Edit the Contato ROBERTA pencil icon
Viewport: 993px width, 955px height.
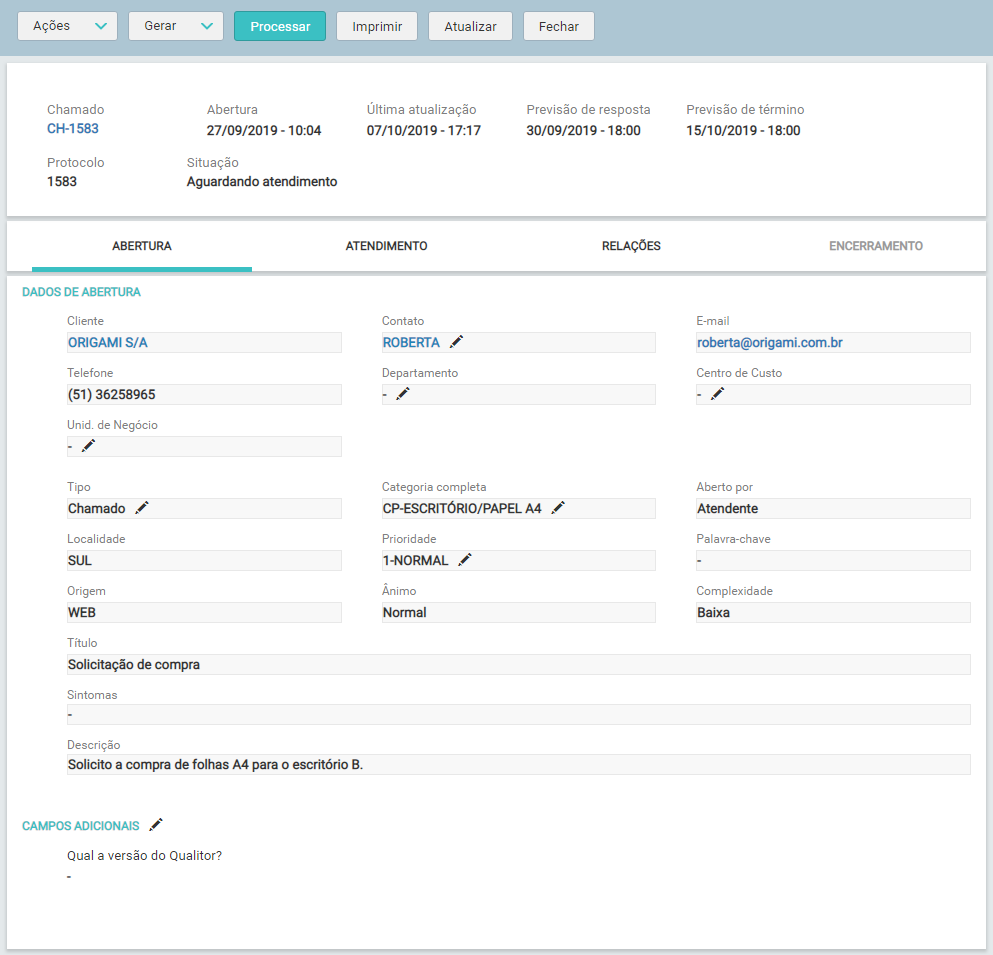456,342
